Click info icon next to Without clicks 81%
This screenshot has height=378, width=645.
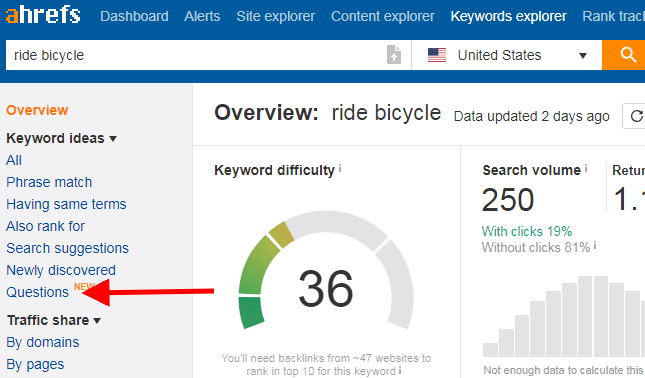pyautogui.click(x=595, y=246)
